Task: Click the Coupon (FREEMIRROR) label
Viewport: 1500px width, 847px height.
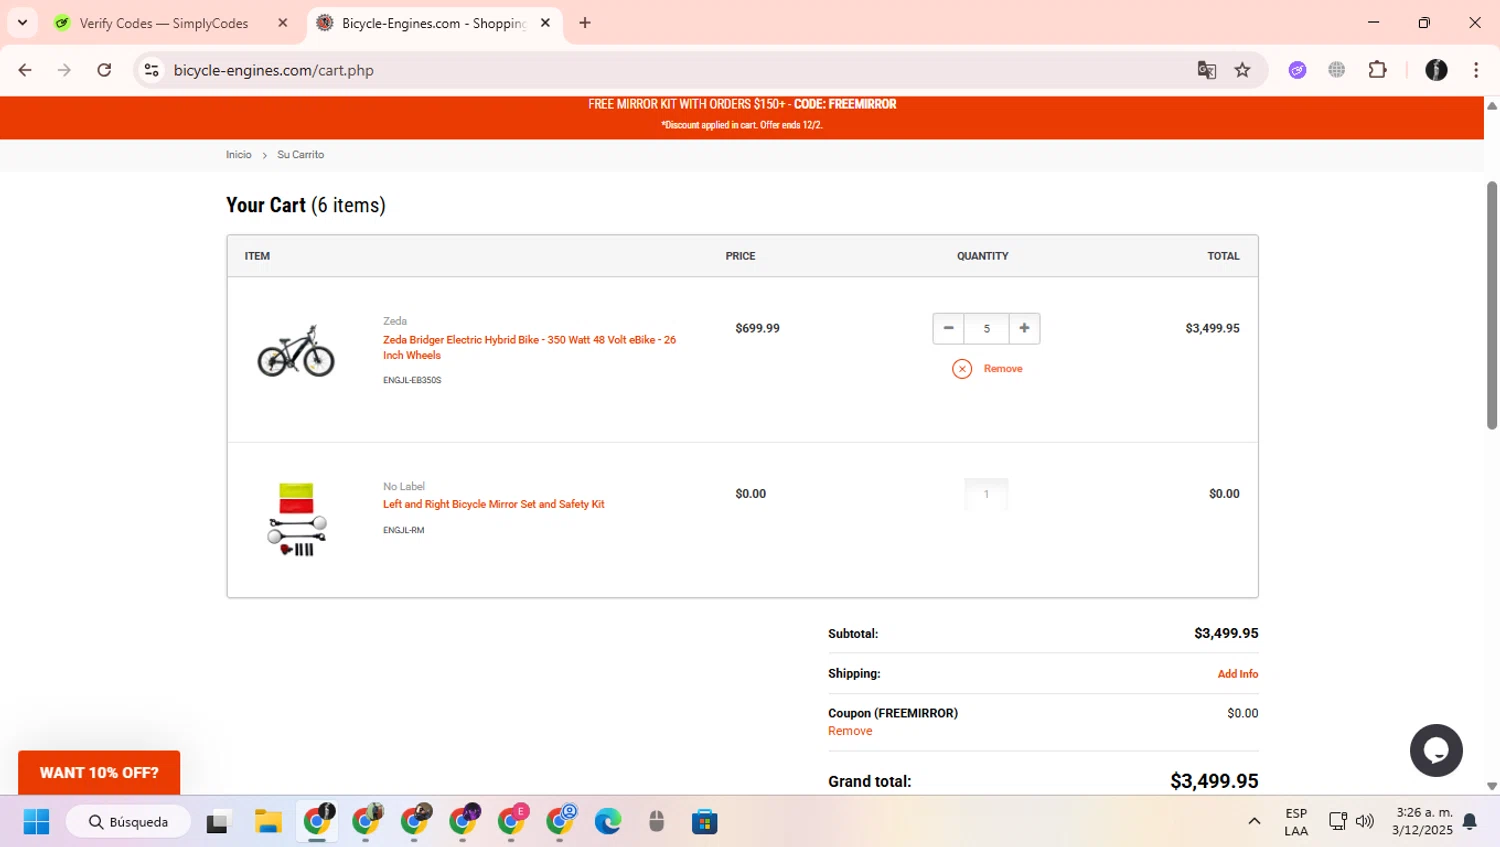Action: coord(893,713)
